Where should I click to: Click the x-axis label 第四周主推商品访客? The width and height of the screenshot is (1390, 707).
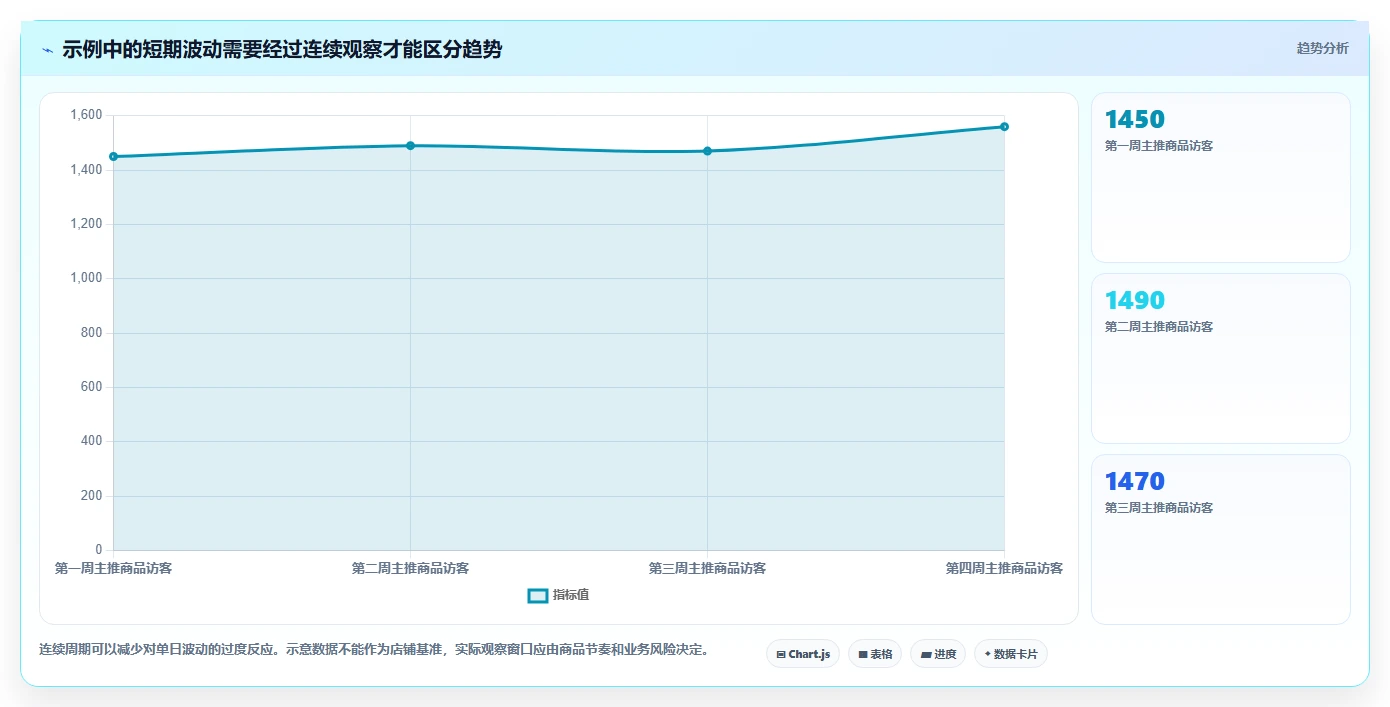pyautogui.click(x=1004, y=568)
